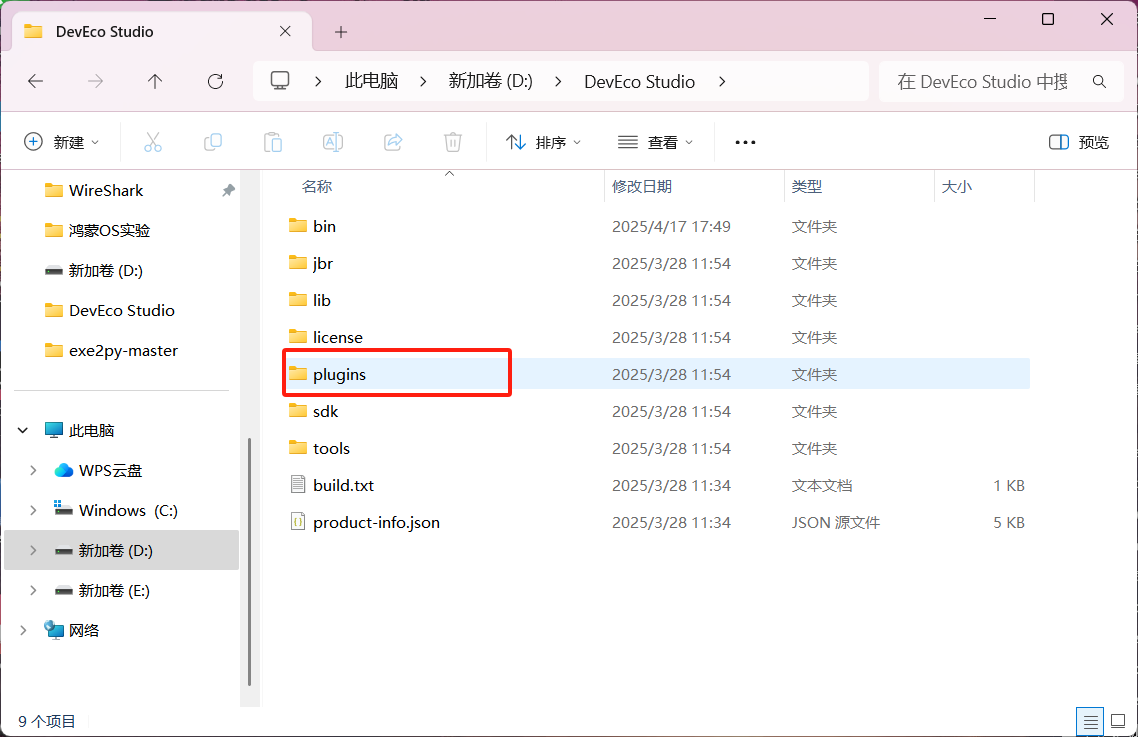
Task: Sort by the 大小 column header
Action: [957, 187]
